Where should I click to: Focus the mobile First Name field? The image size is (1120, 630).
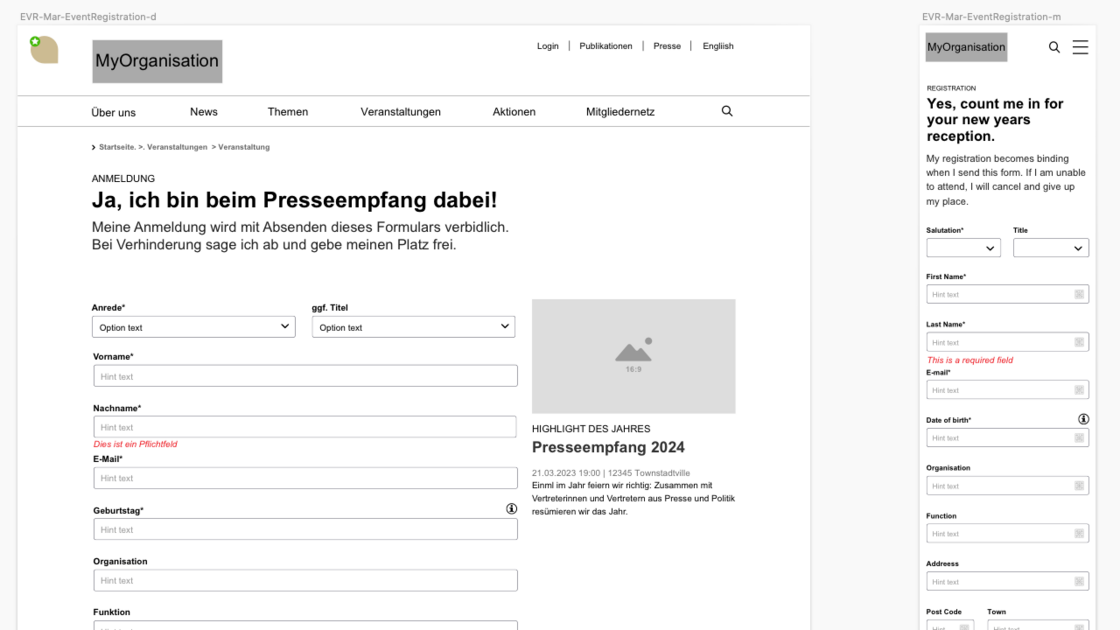1007,294
